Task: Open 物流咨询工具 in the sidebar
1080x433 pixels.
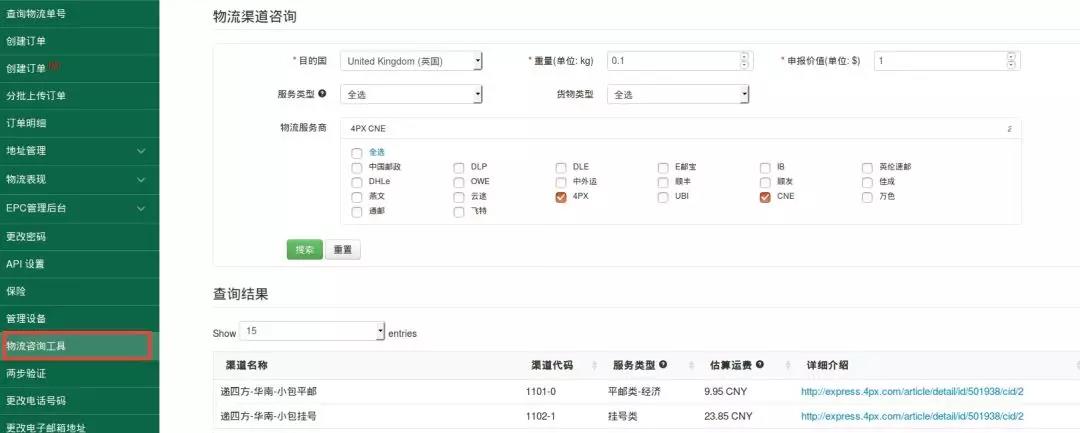Action: pyautogui.click(x=76, y=346)
